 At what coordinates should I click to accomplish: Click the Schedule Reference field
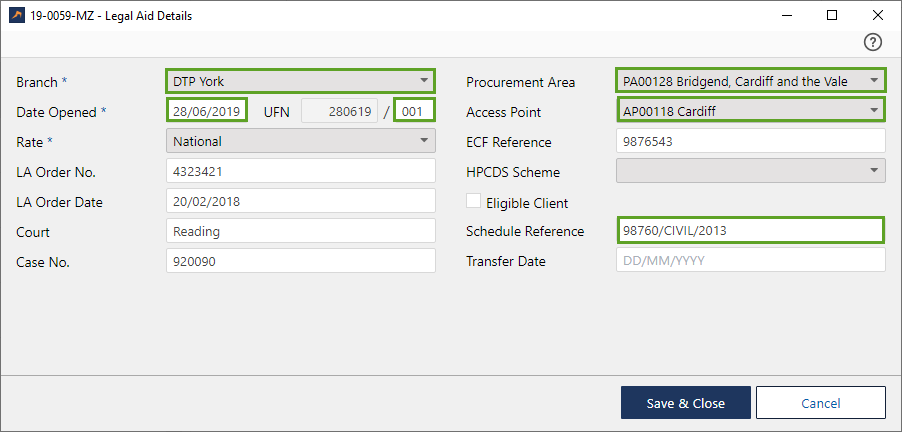(750, 232)
